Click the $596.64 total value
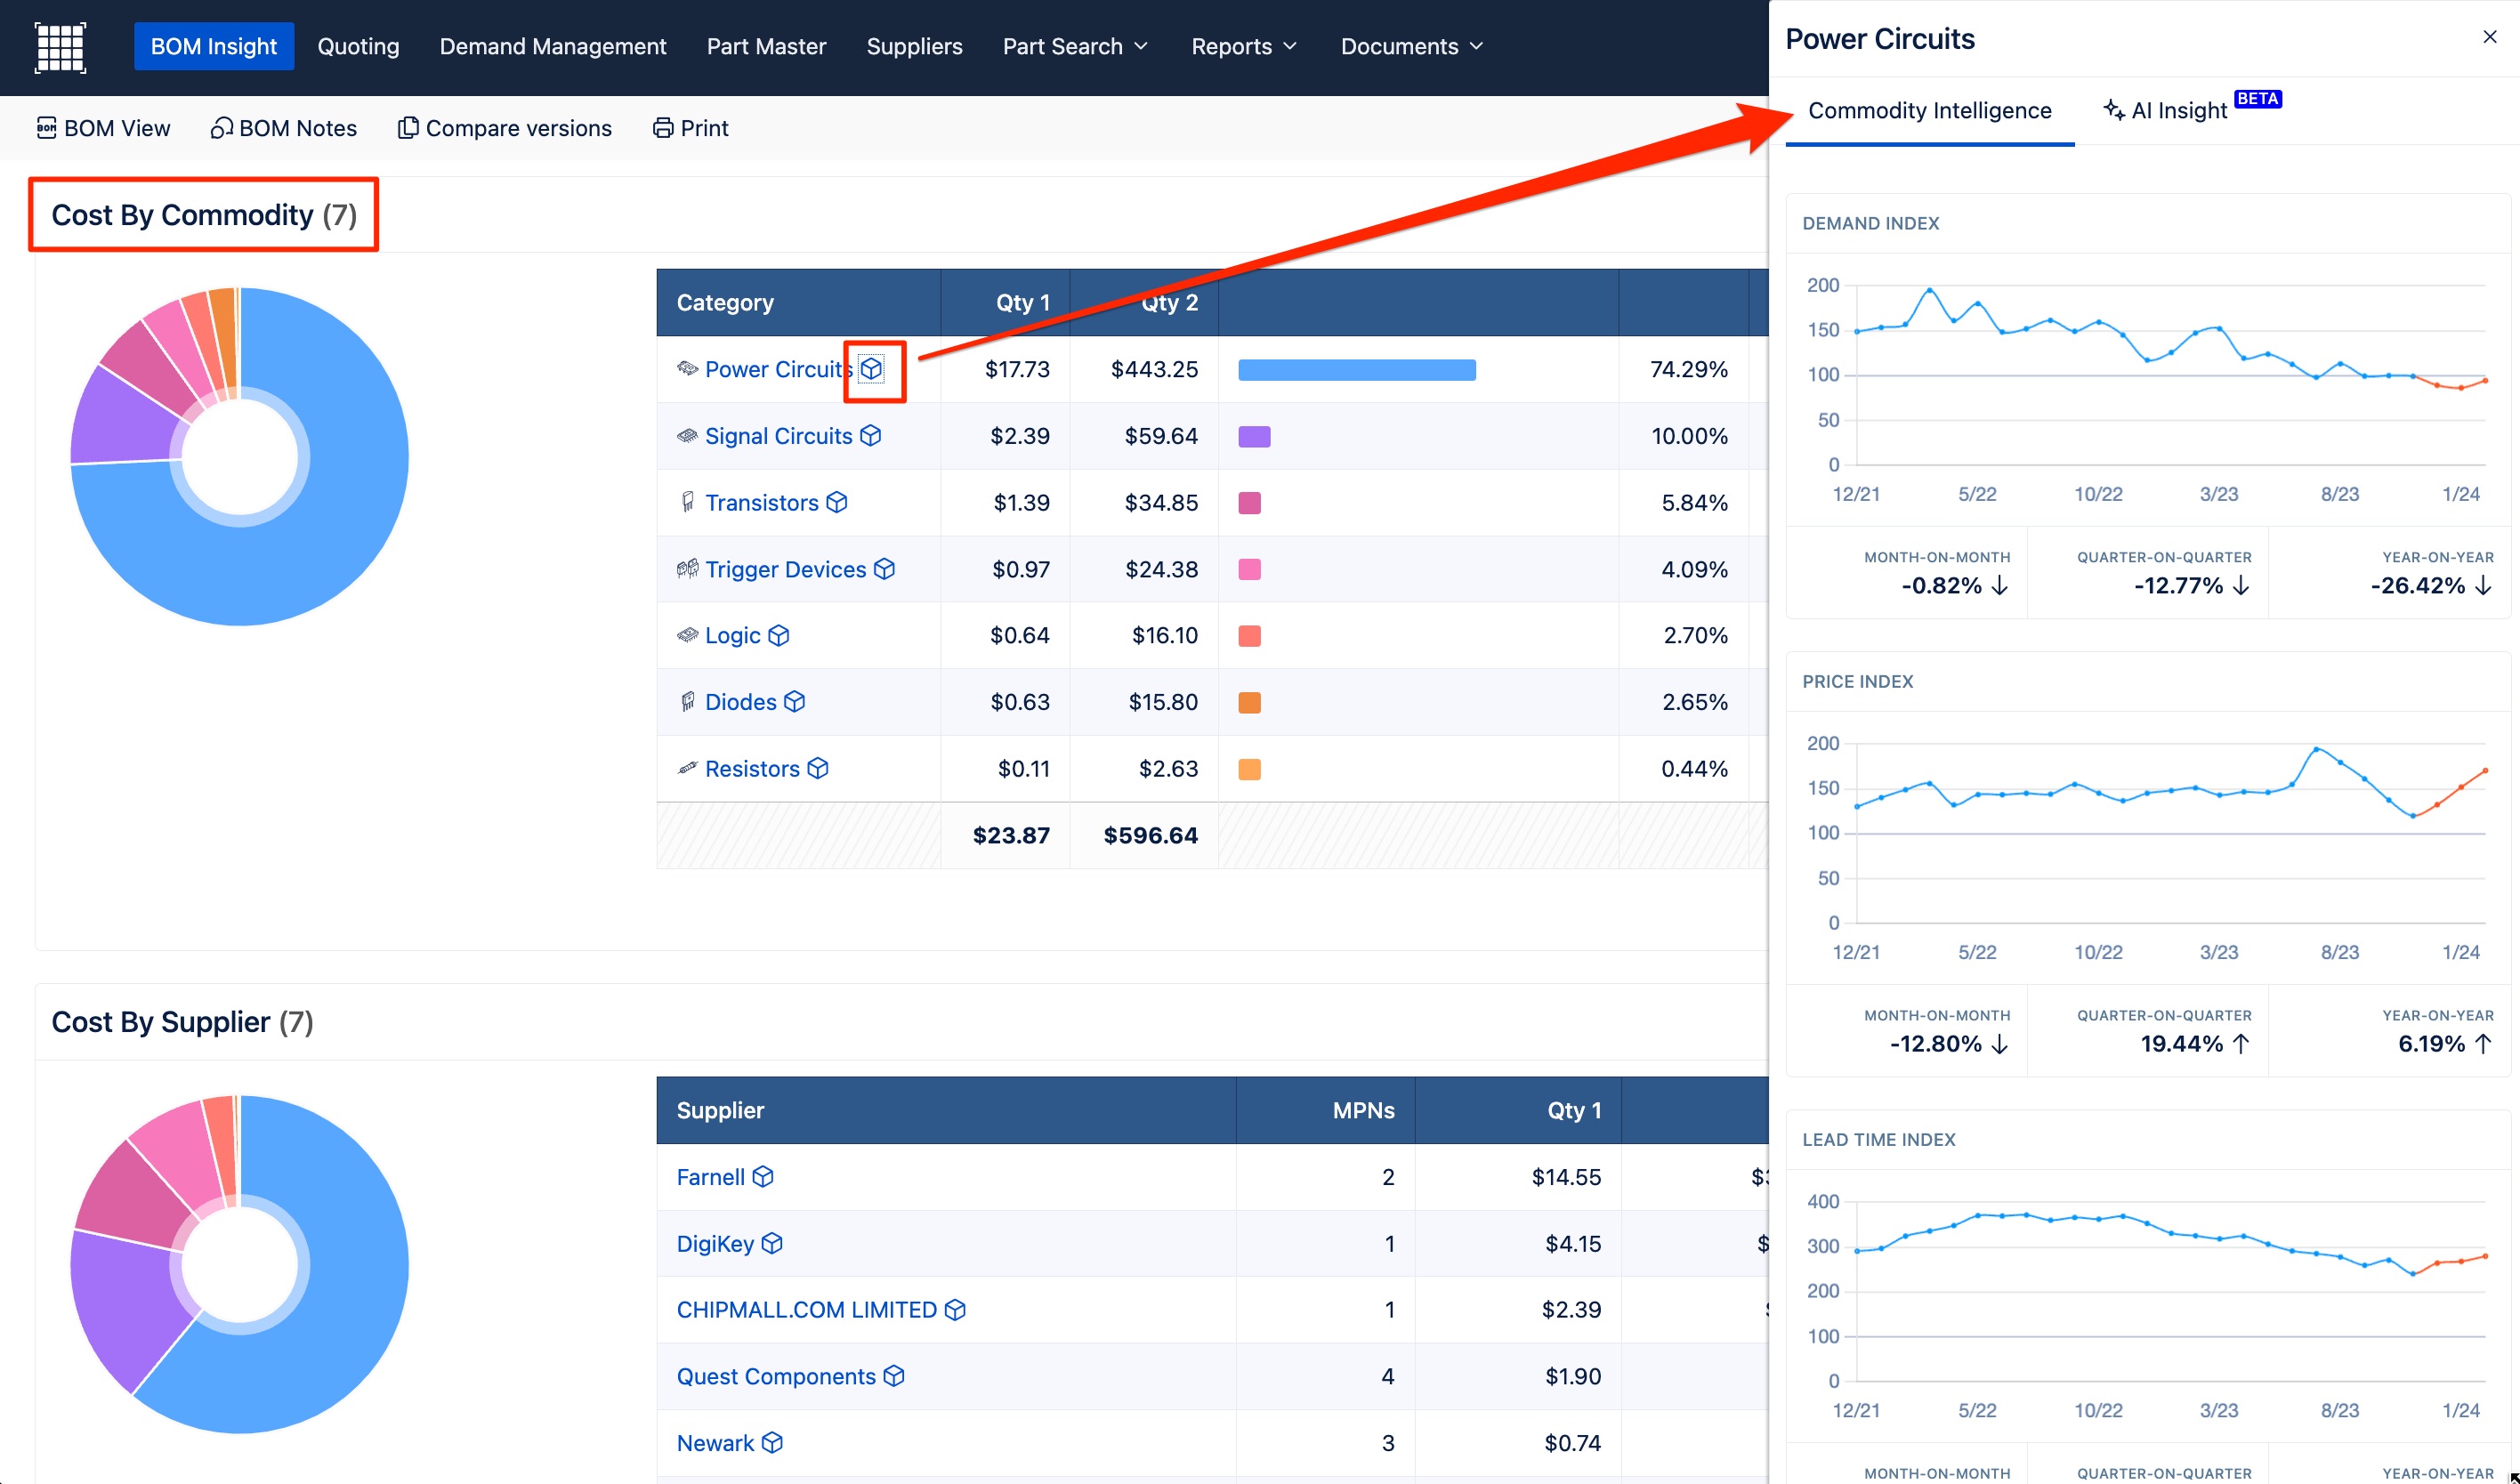The height and width of the screenshot is (1484, 2520). 1150,835
